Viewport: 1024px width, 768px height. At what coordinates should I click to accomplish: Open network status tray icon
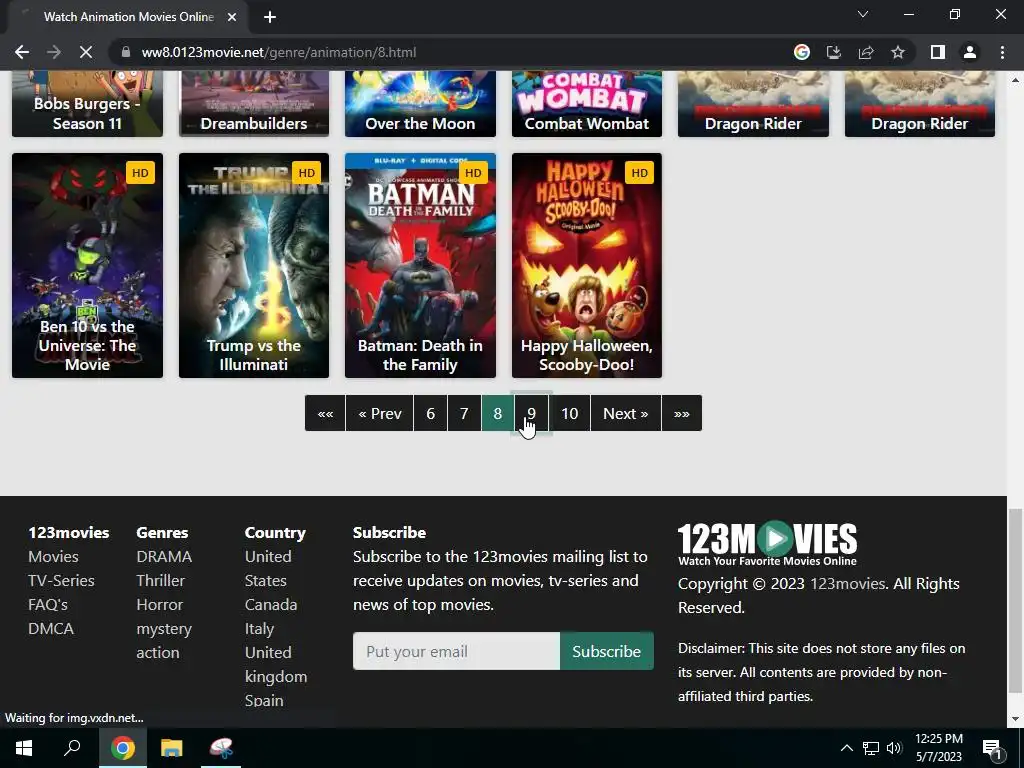point(871,748)
